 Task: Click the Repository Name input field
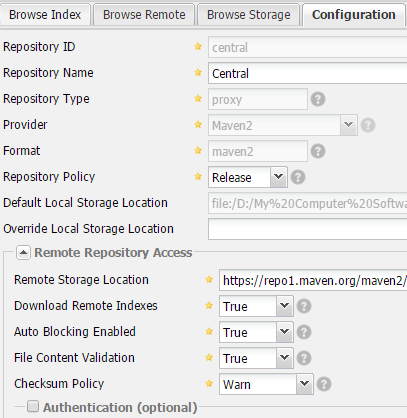coord(308,73)
